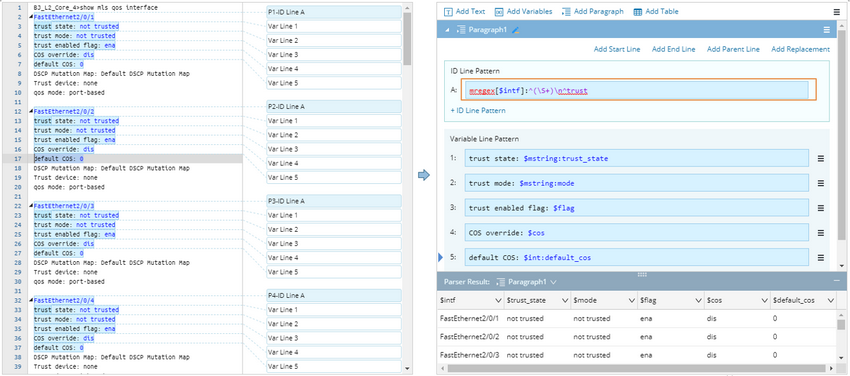Minimize the Parser Result panel
The width and height of the screenshot is (850, 376).
click(836, 281)
